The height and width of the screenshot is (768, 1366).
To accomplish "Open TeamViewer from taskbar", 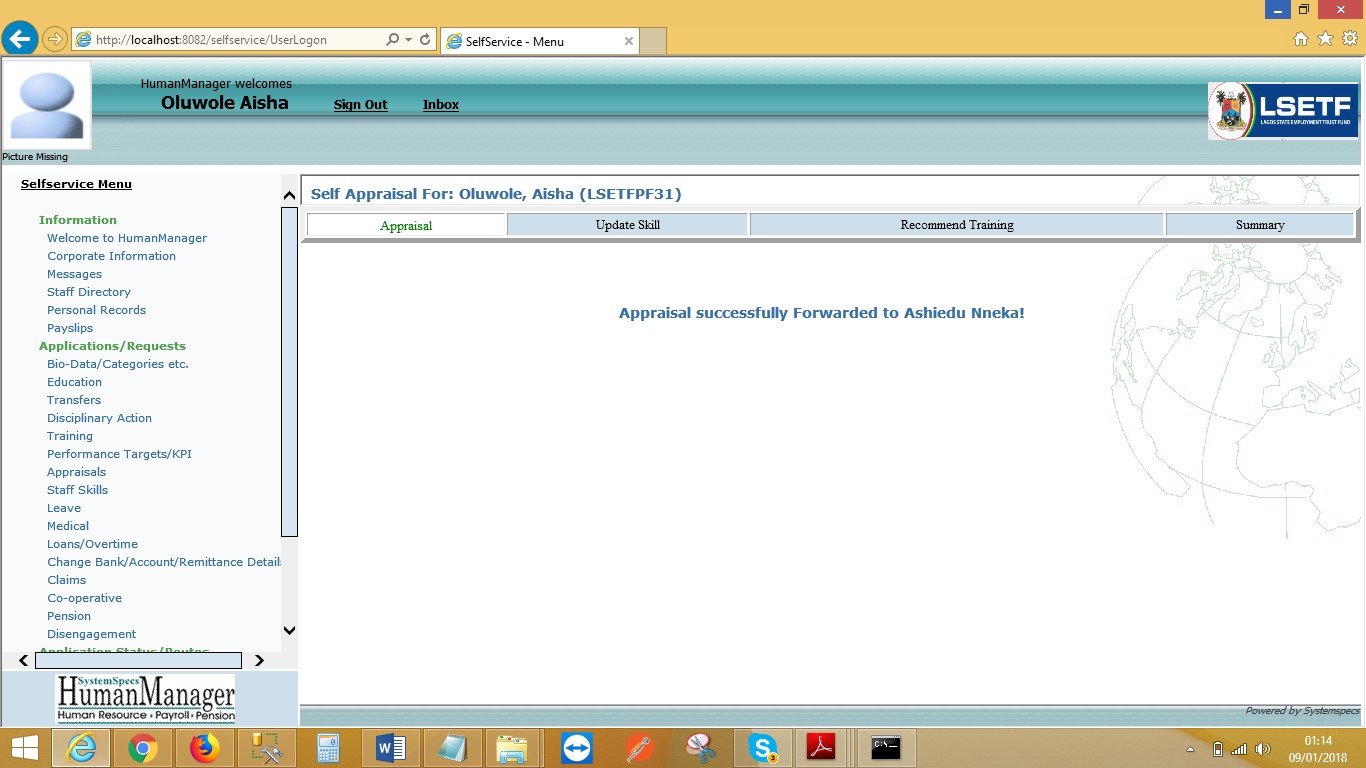I will [576, 748].
